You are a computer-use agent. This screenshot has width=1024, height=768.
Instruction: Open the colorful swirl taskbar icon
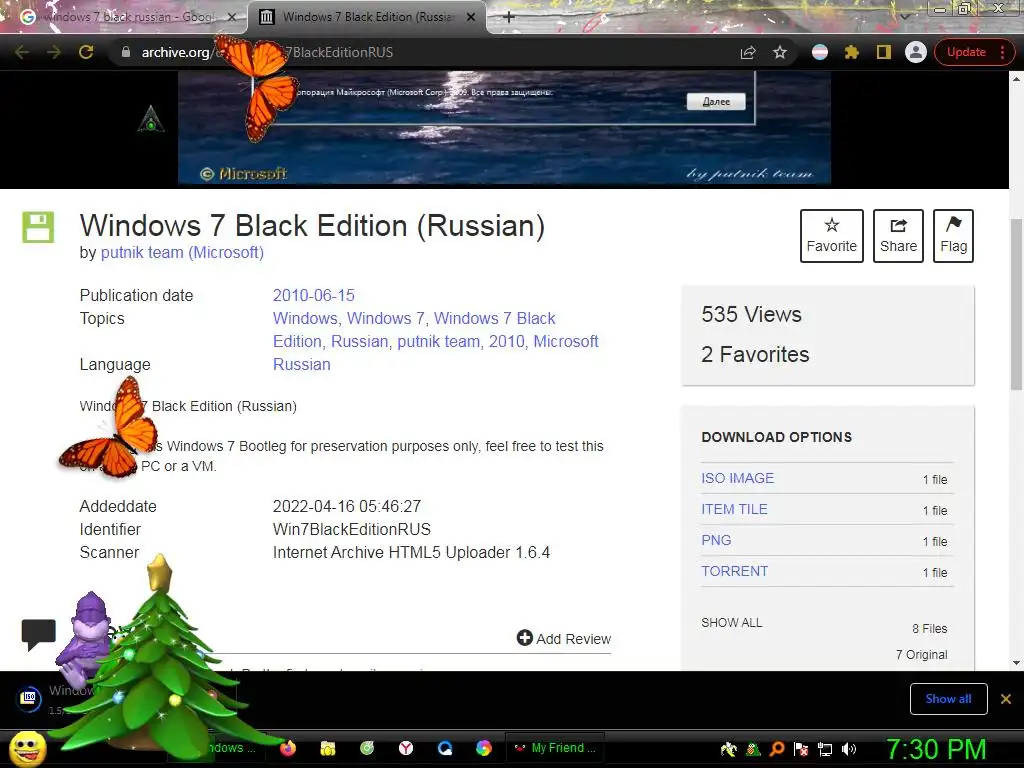(484, 748)
